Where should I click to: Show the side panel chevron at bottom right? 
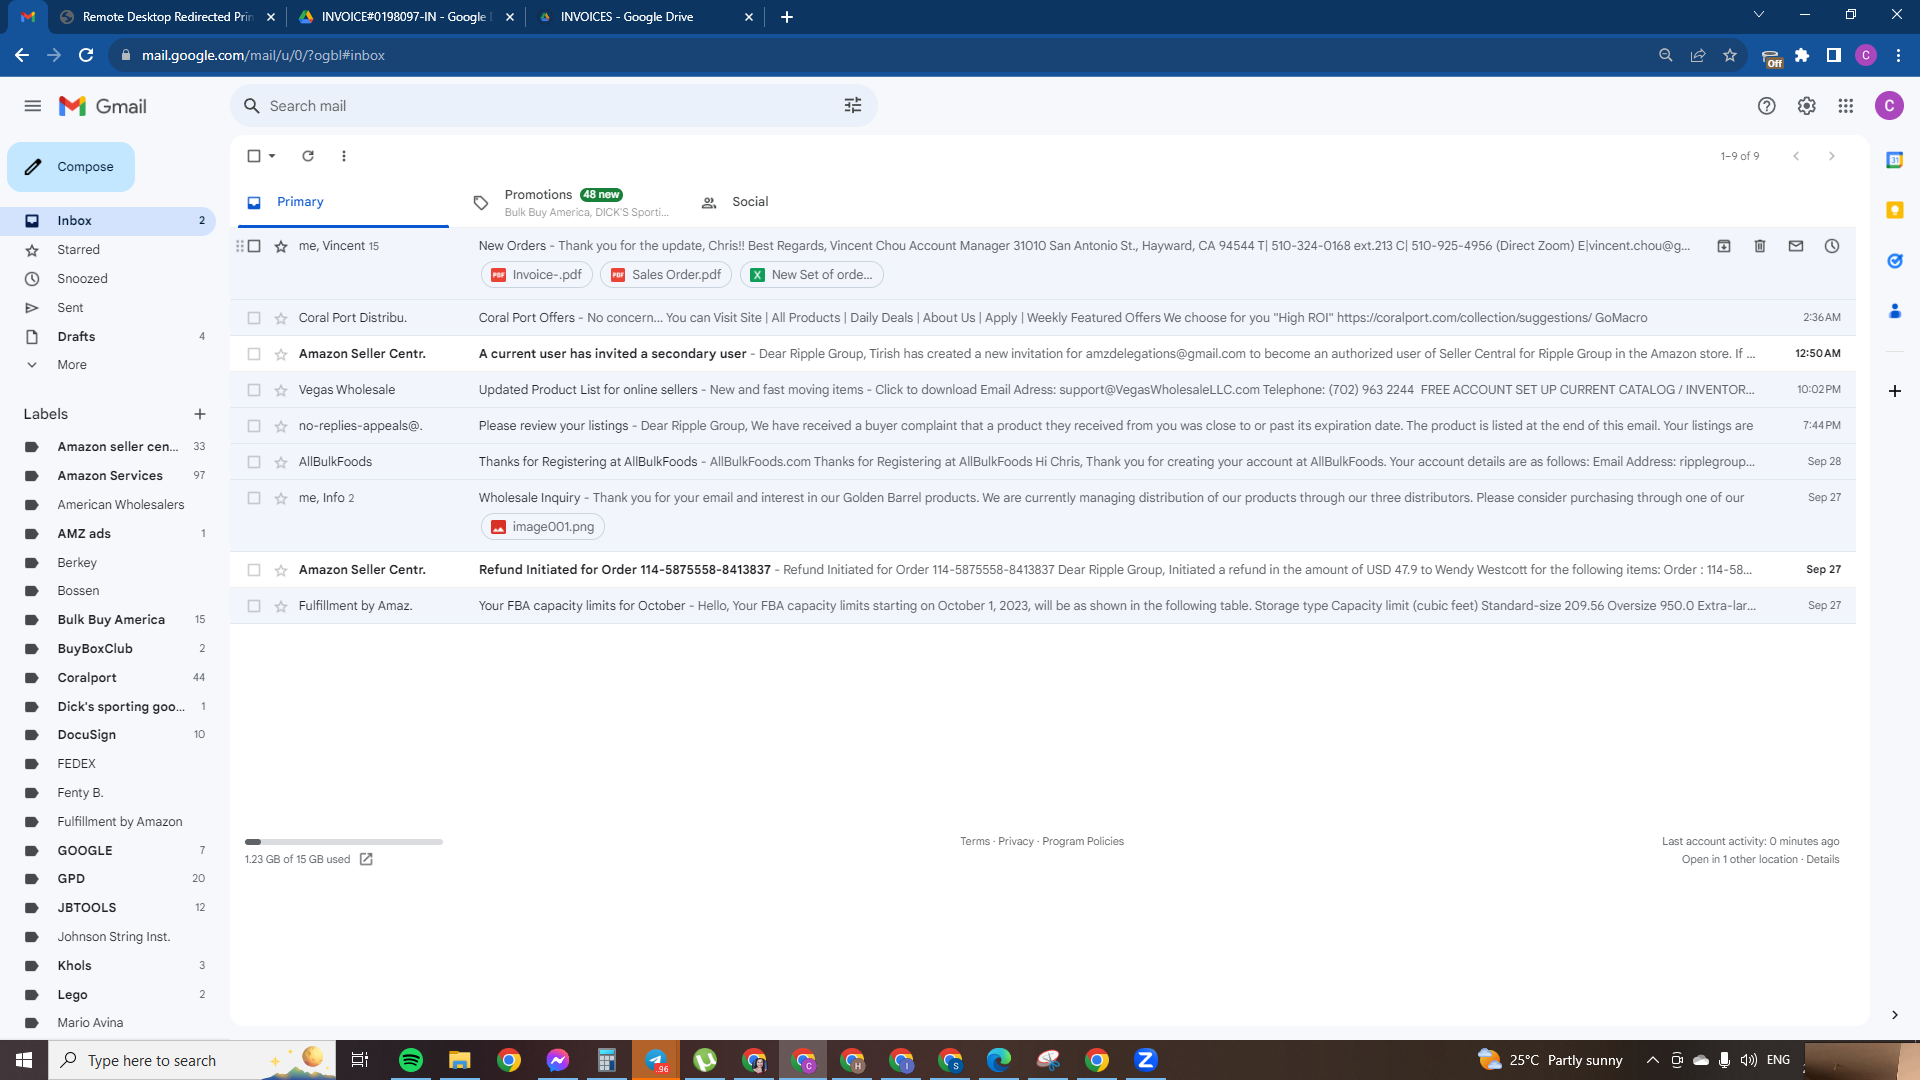point(1895,1015)
